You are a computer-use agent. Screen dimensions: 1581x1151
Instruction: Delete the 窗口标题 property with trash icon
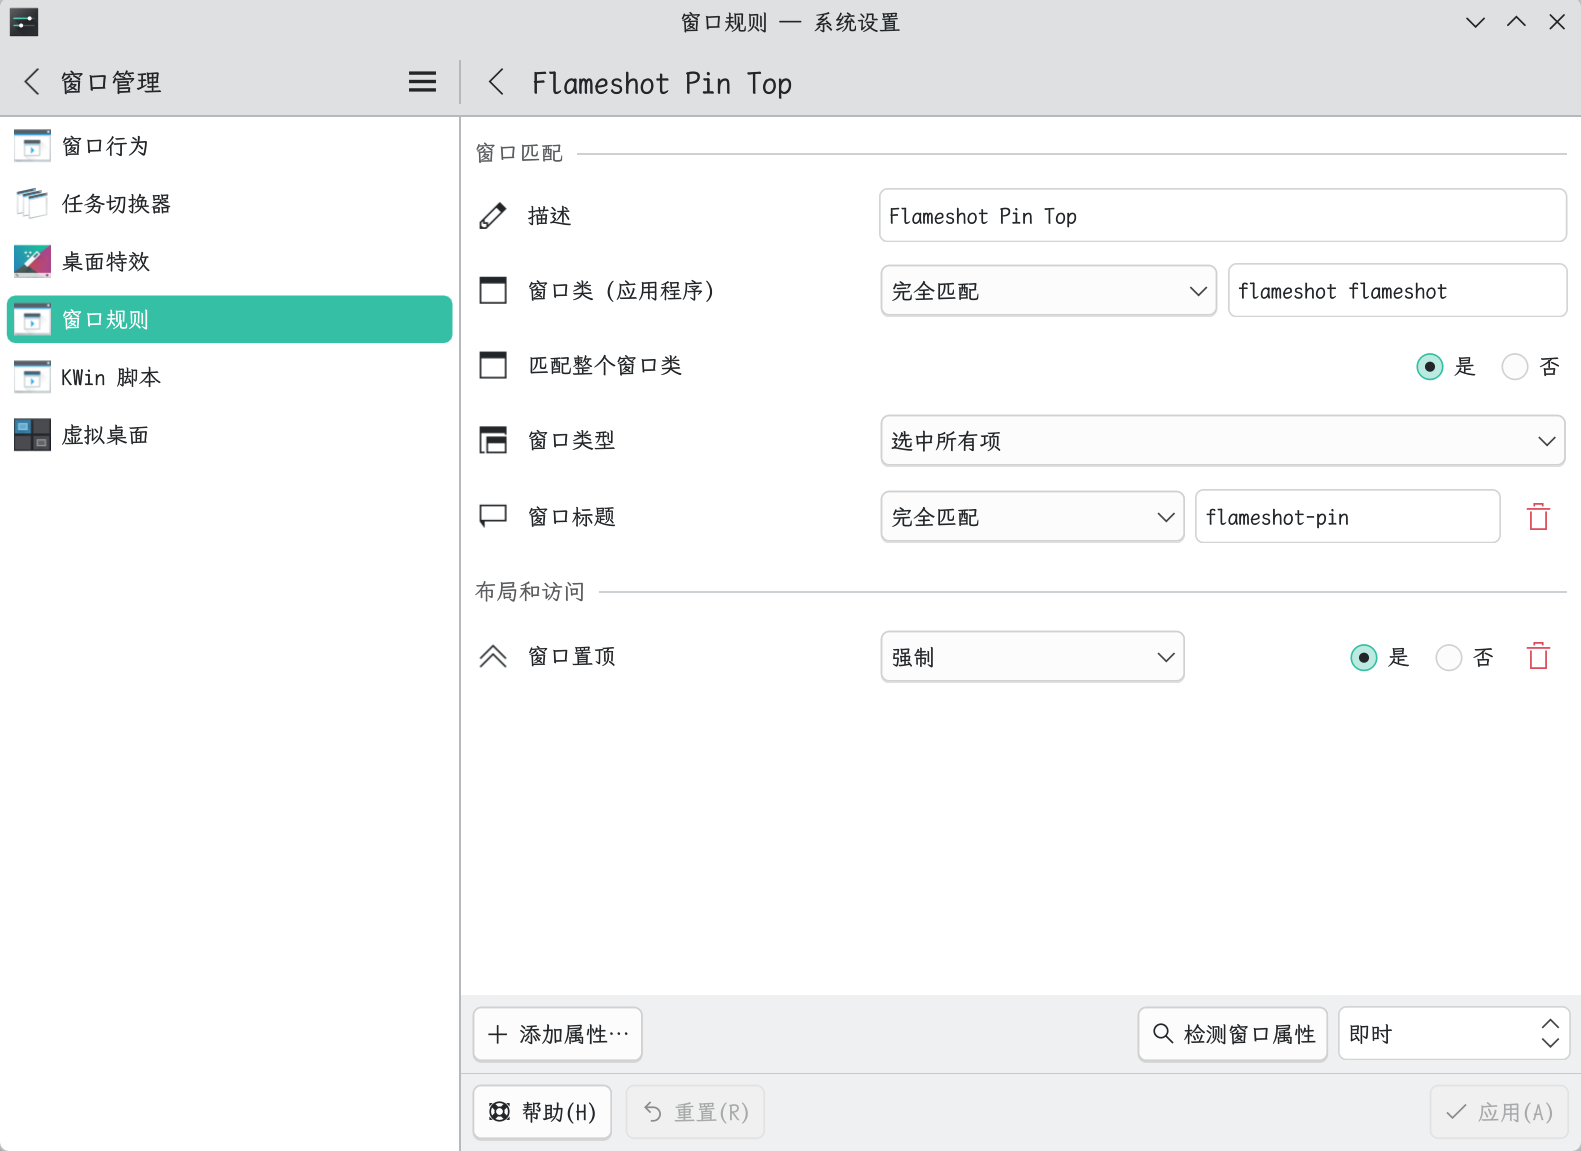point(1538,517)
